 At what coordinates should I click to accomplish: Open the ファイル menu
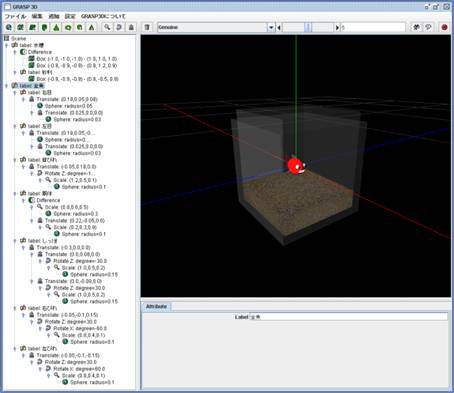[x=15, y=16]
